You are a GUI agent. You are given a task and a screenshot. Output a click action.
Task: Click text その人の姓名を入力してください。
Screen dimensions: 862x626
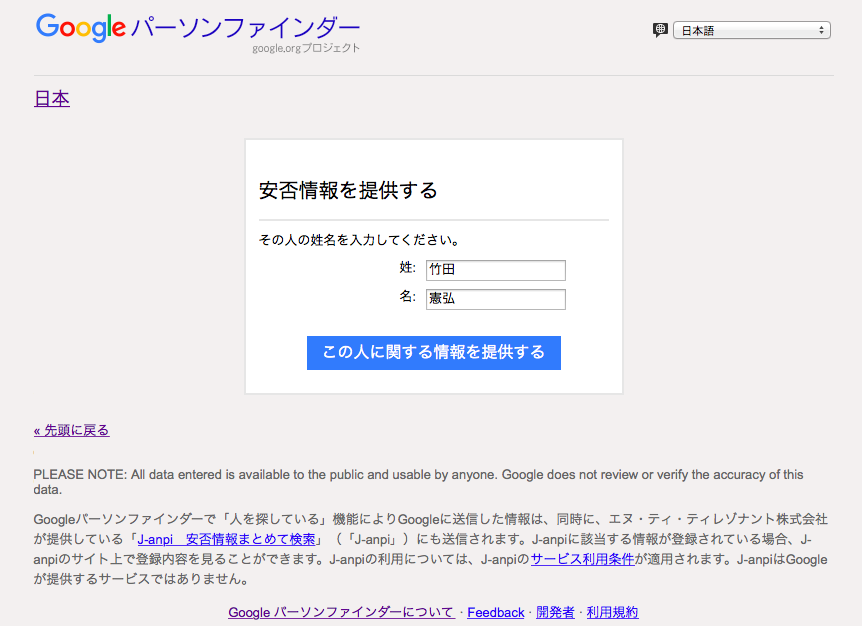tap(359, 240)
